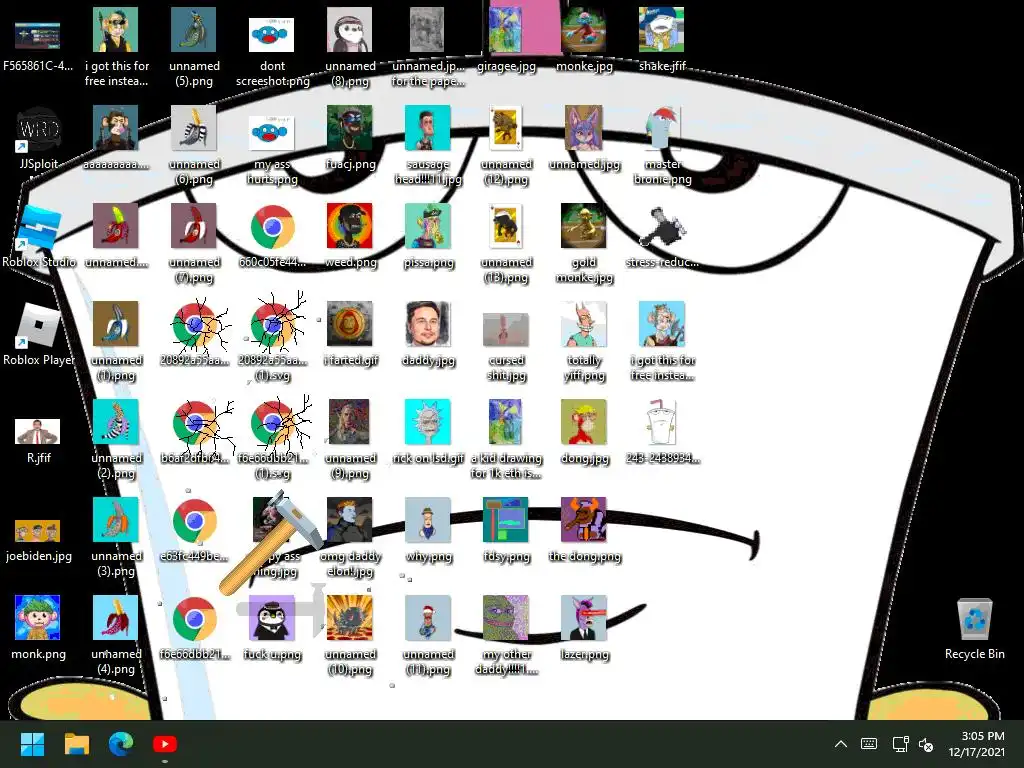
Task: Select the gold monke.jpg file
Action: tap(584, 243)
